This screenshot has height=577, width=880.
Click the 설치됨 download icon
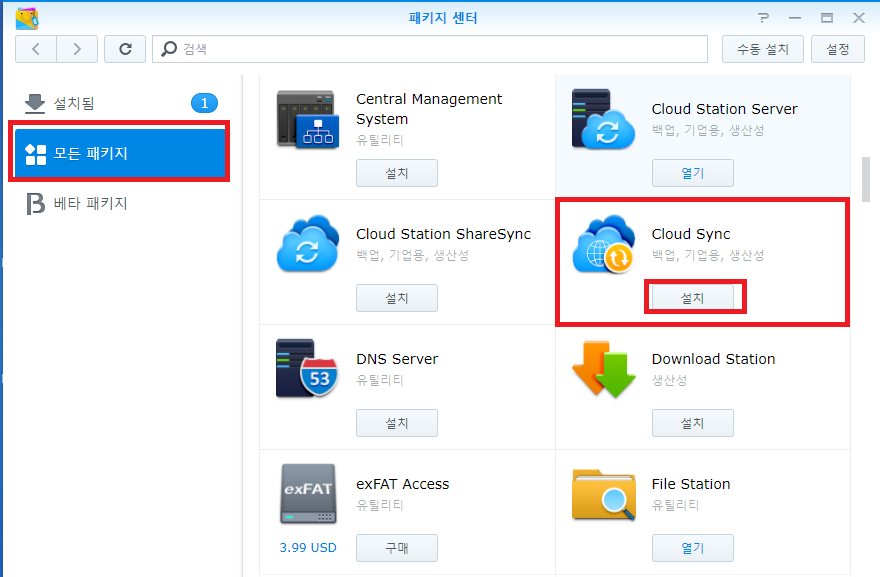[x=35, y=103]
